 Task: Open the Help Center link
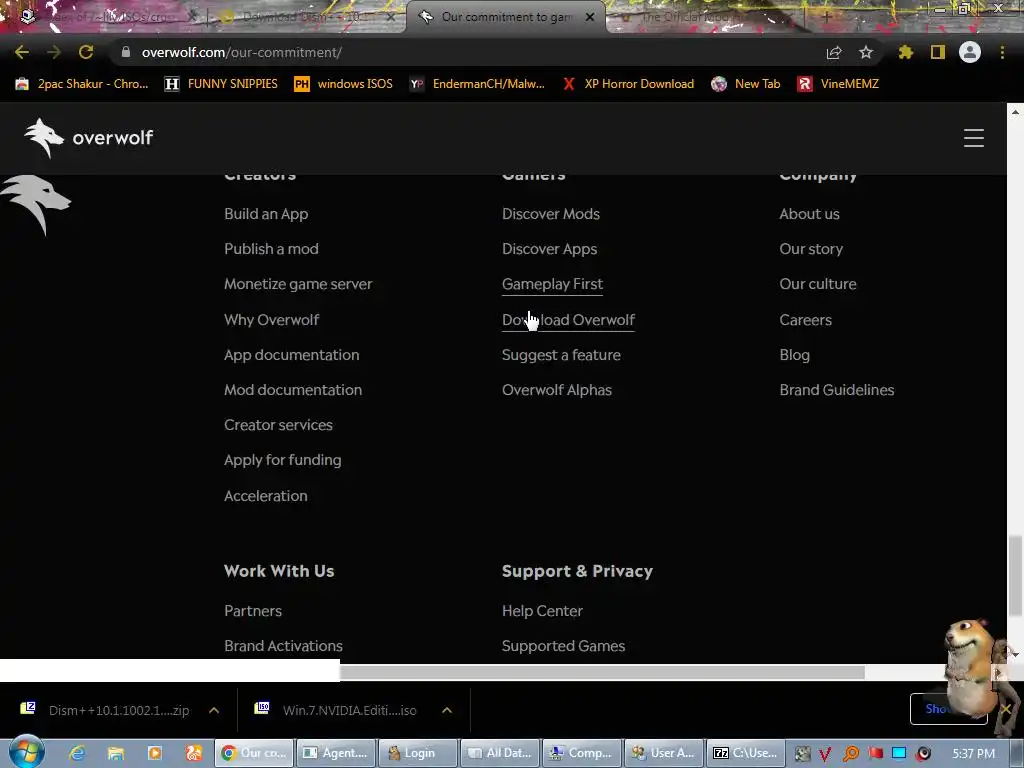tap(542, 611)
